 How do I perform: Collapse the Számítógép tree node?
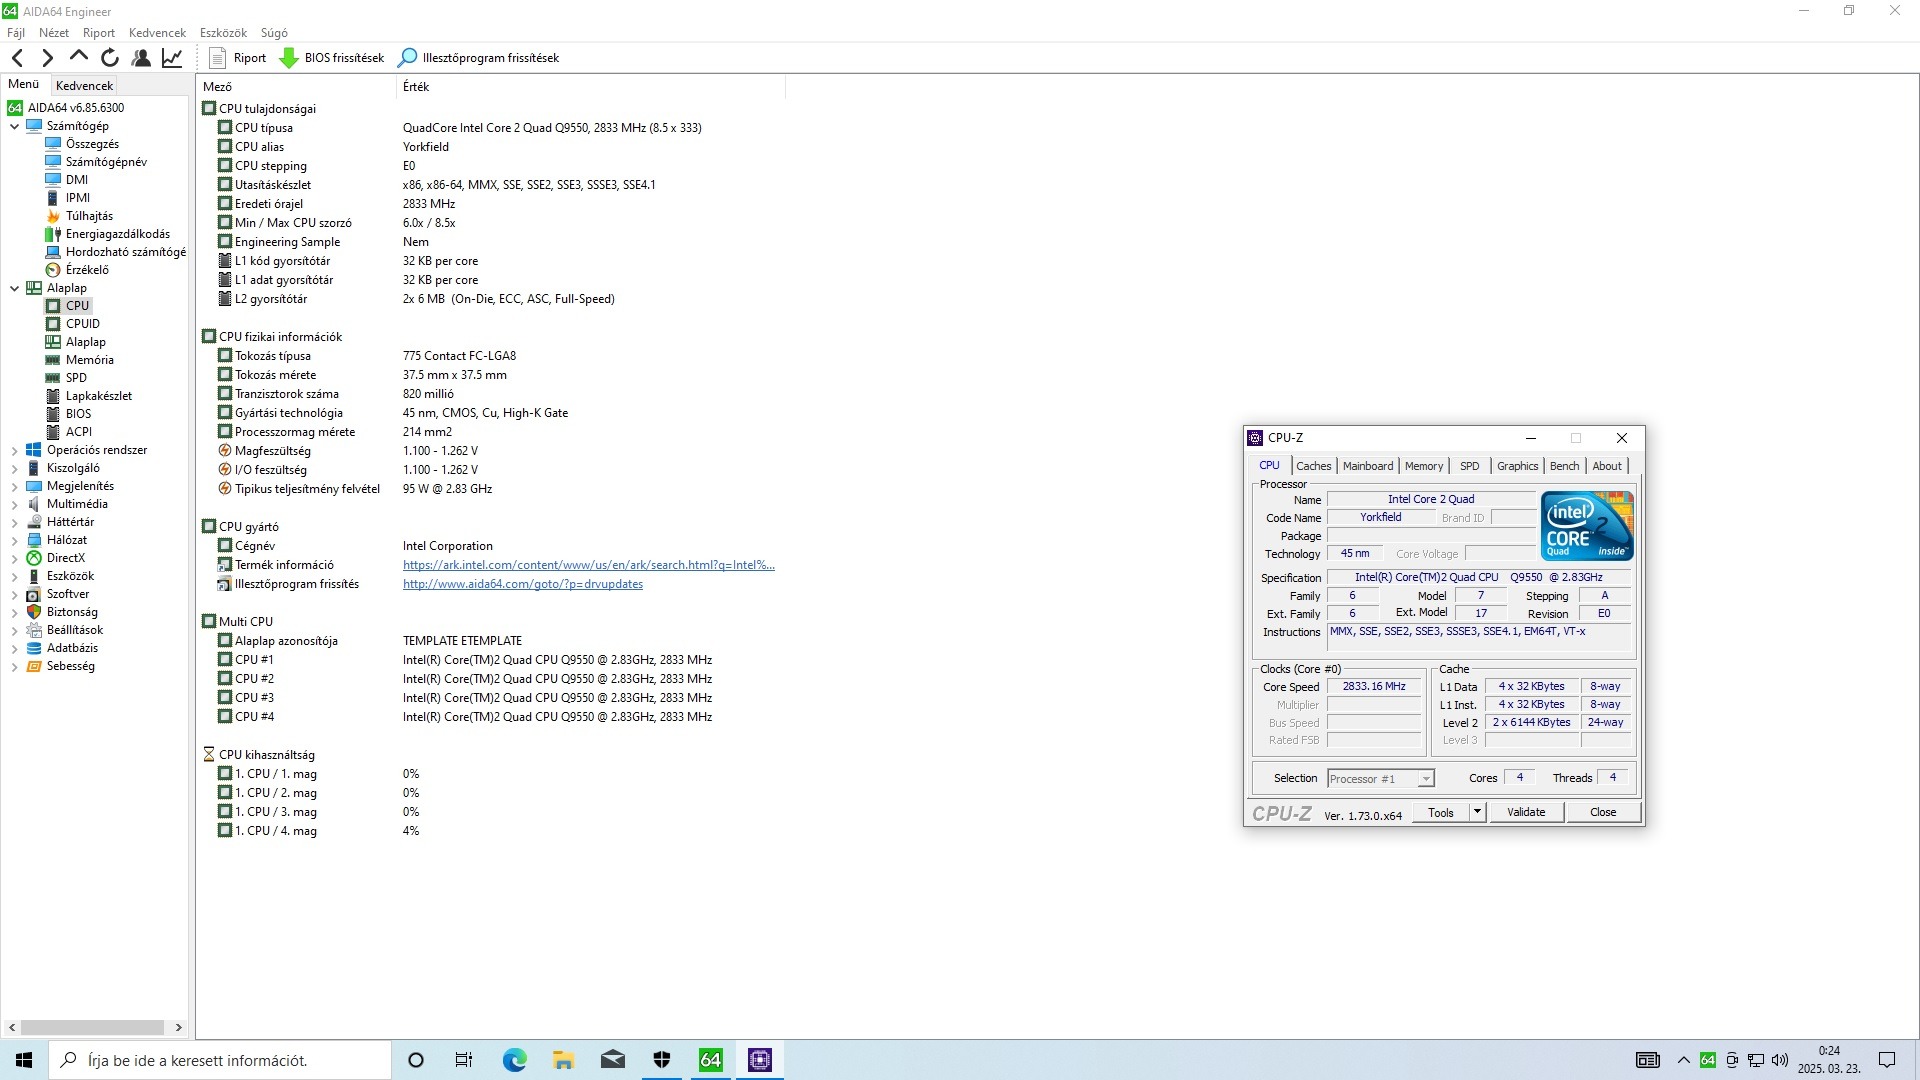click(14, 126)
